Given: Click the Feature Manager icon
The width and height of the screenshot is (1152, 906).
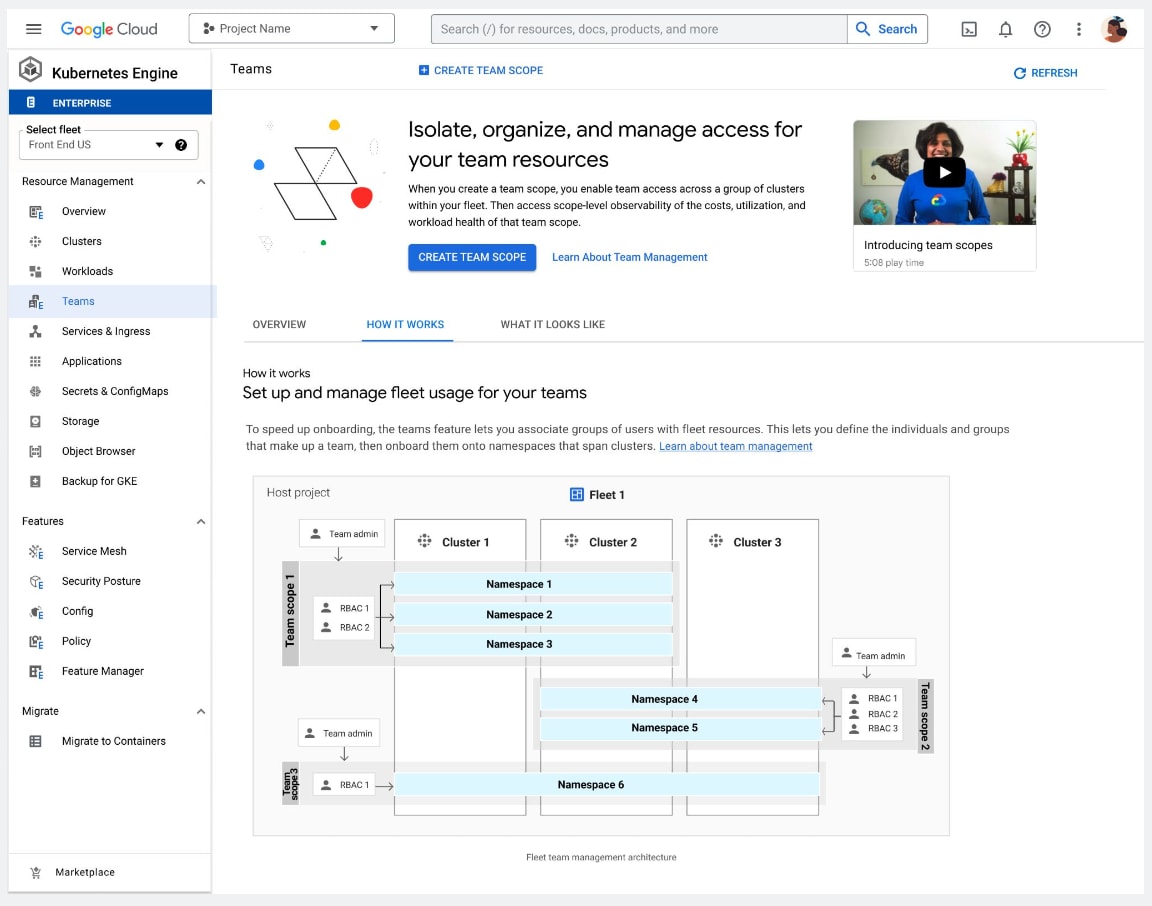Looking at the screenshot, I should pos(35,672).
